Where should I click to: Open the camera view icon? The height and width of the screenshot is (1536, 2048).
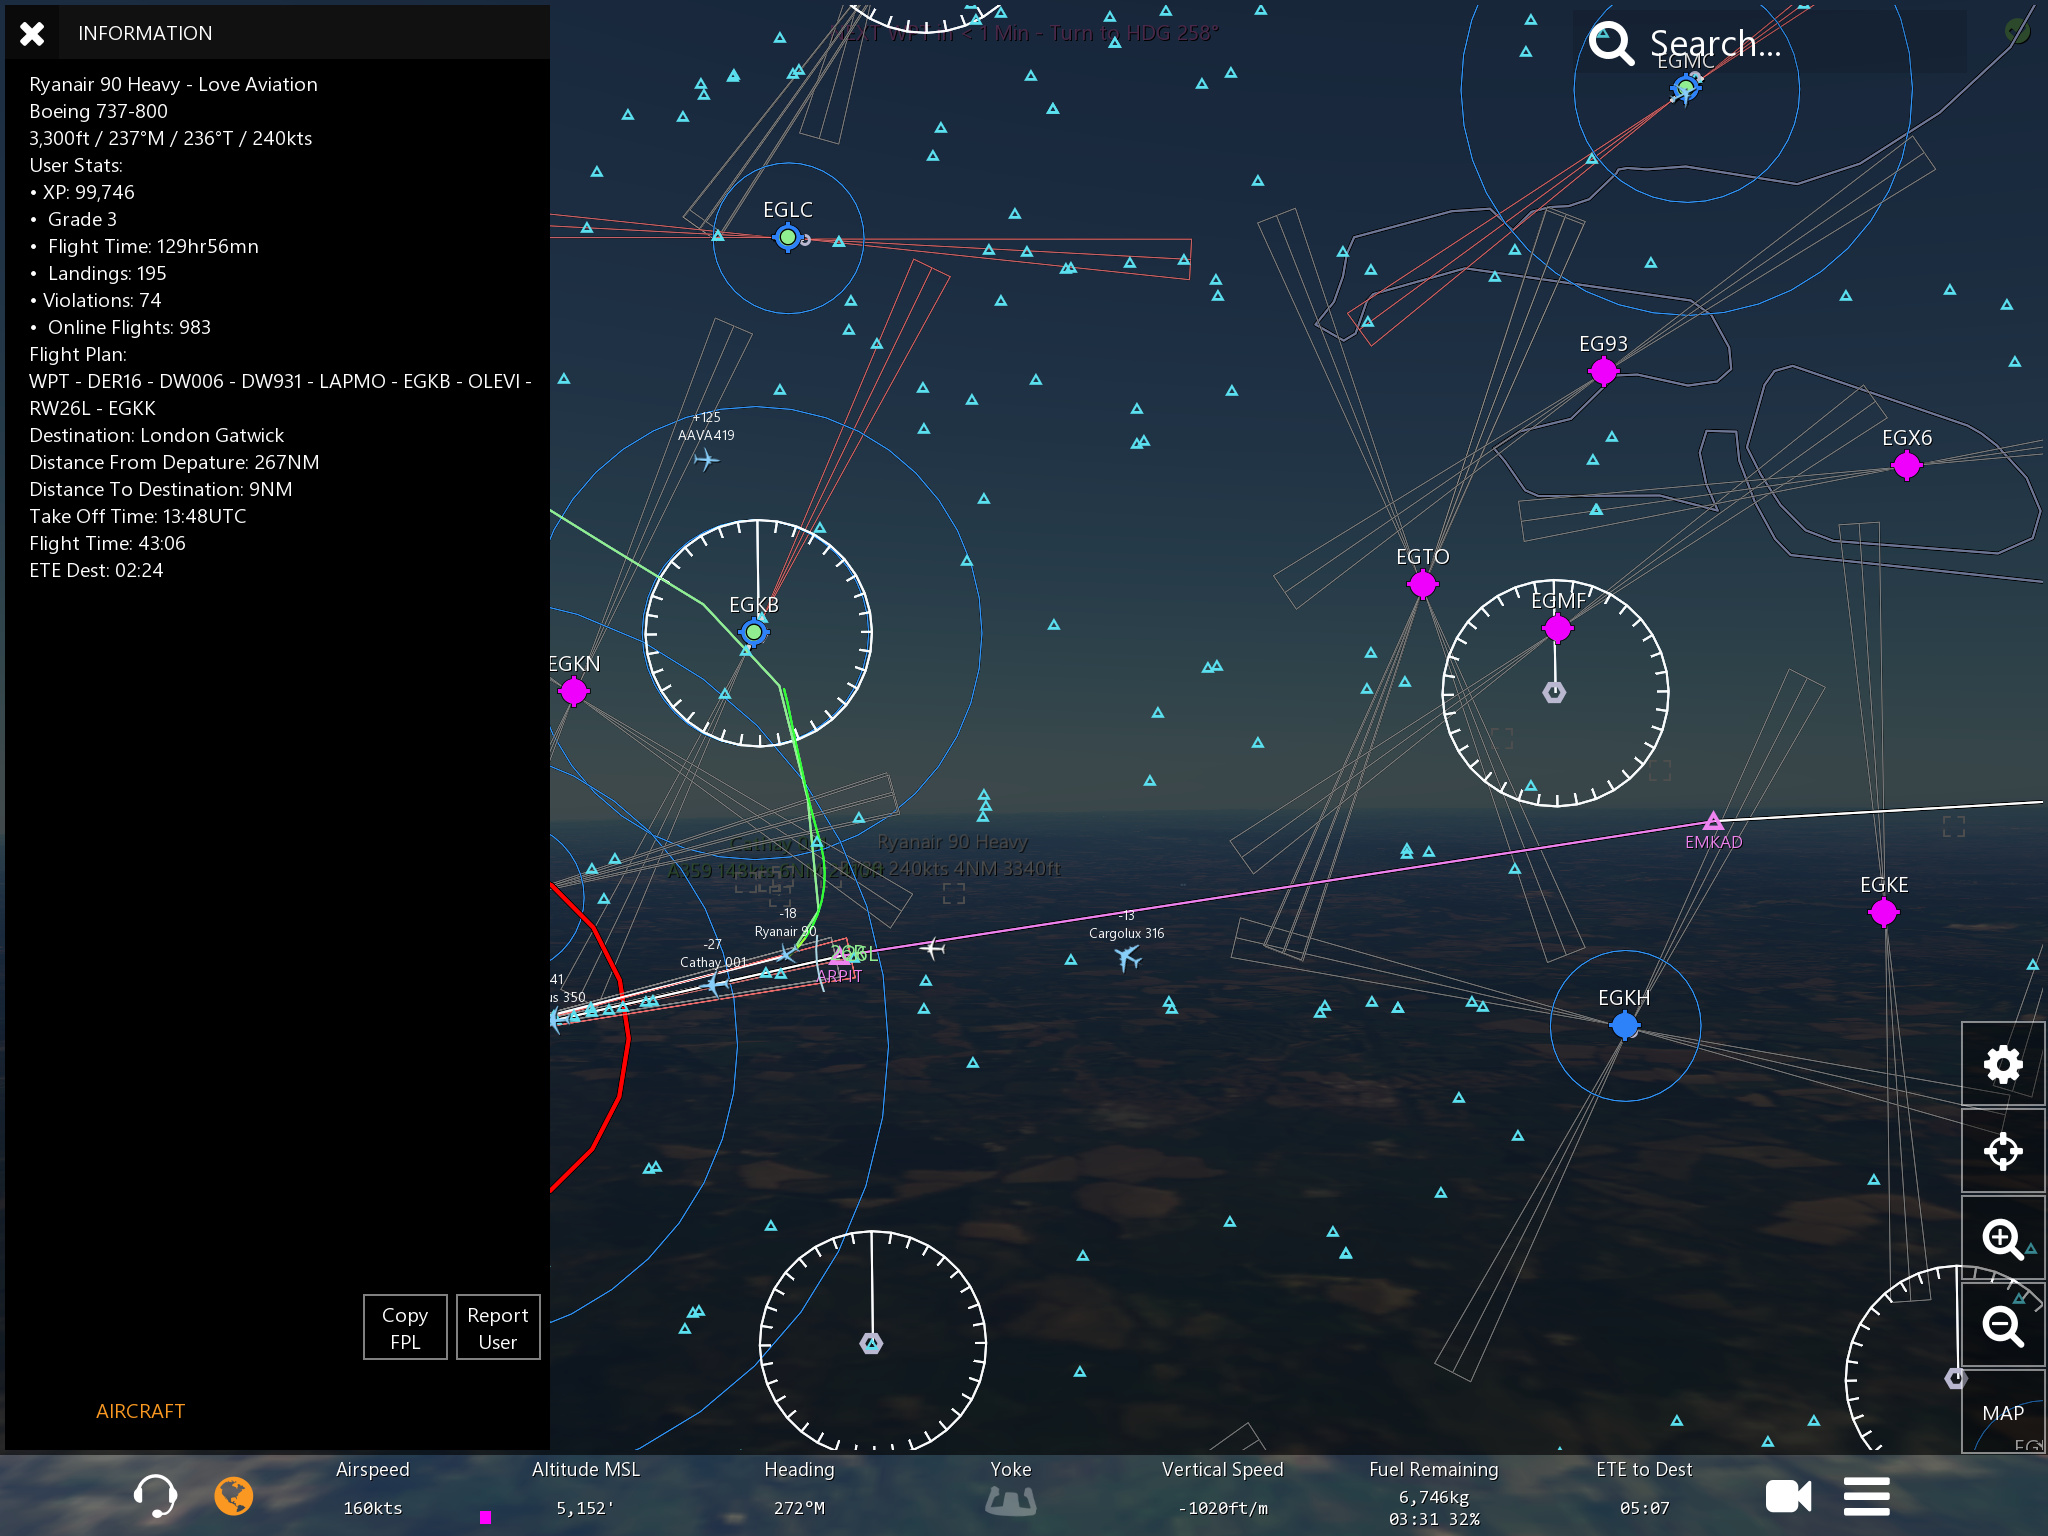point(1787,1496)
